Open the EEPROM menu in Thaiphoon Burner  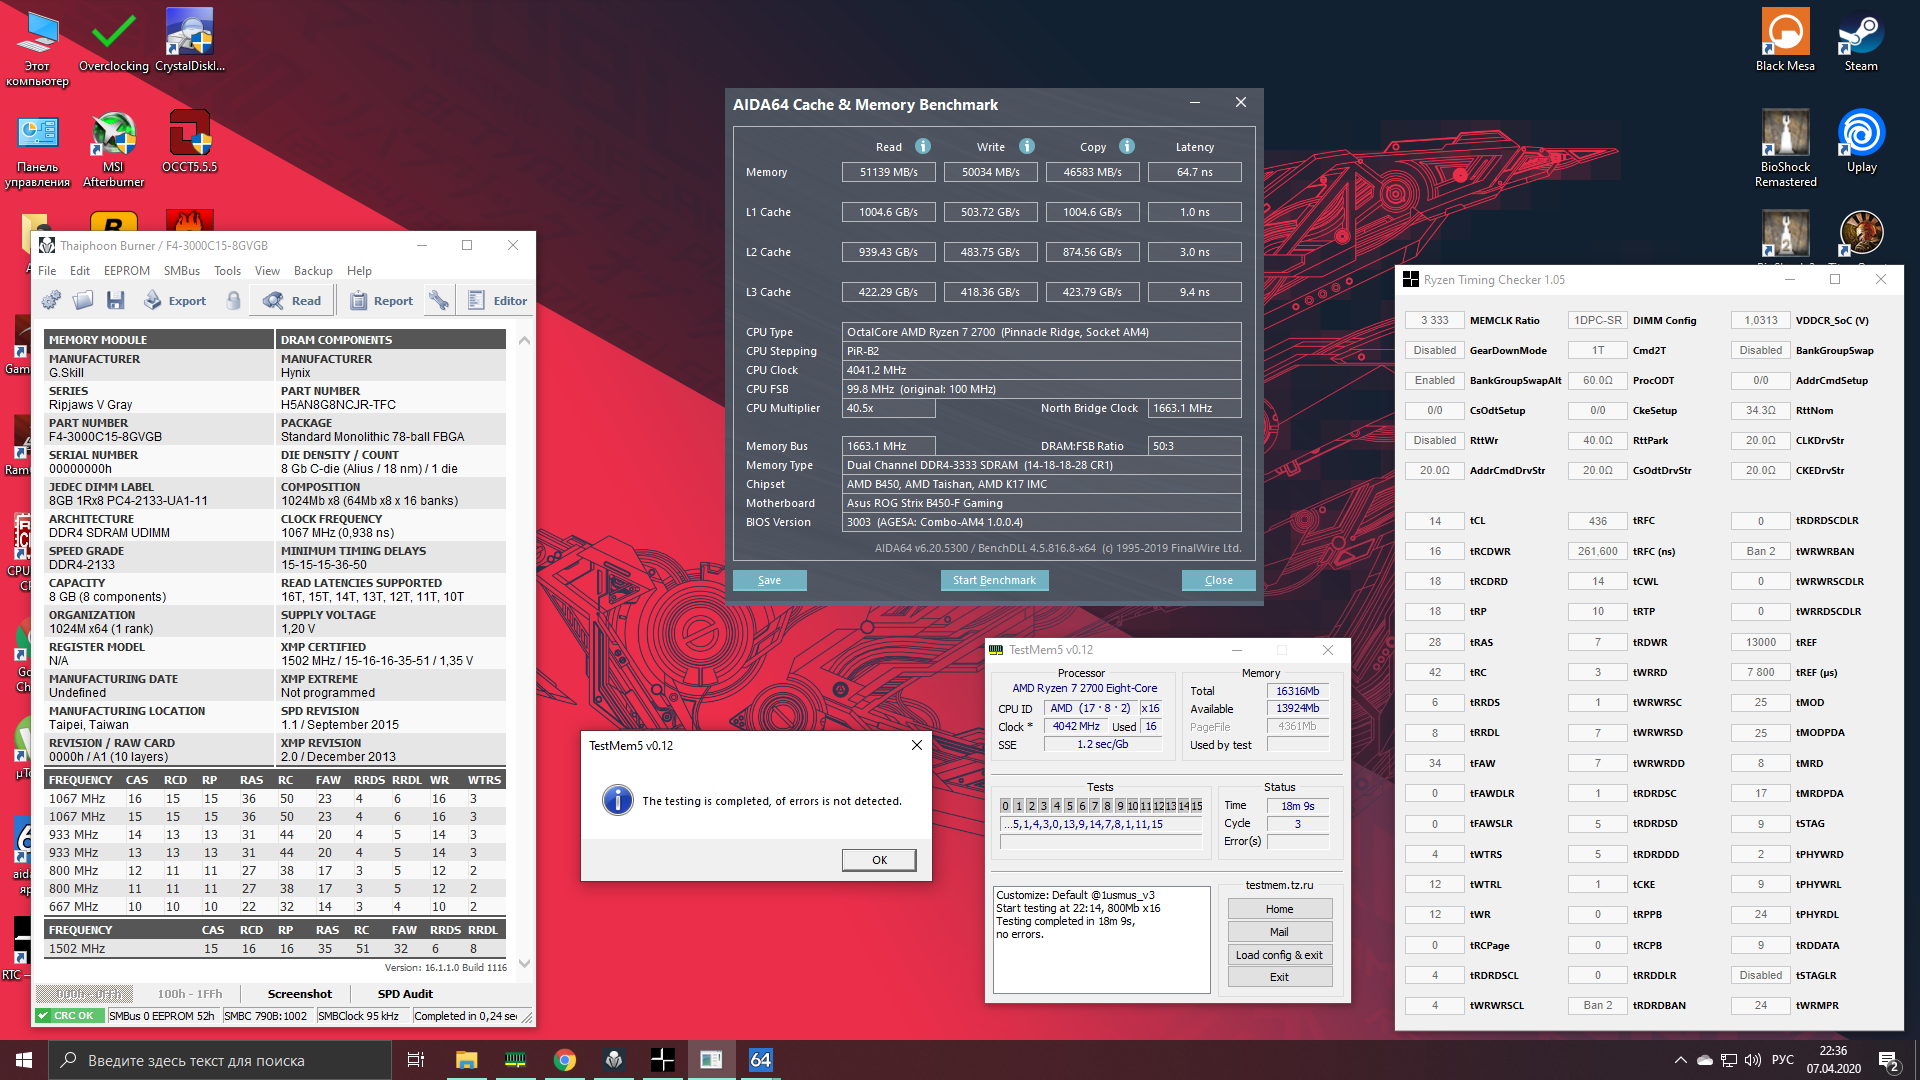point(127,271)
